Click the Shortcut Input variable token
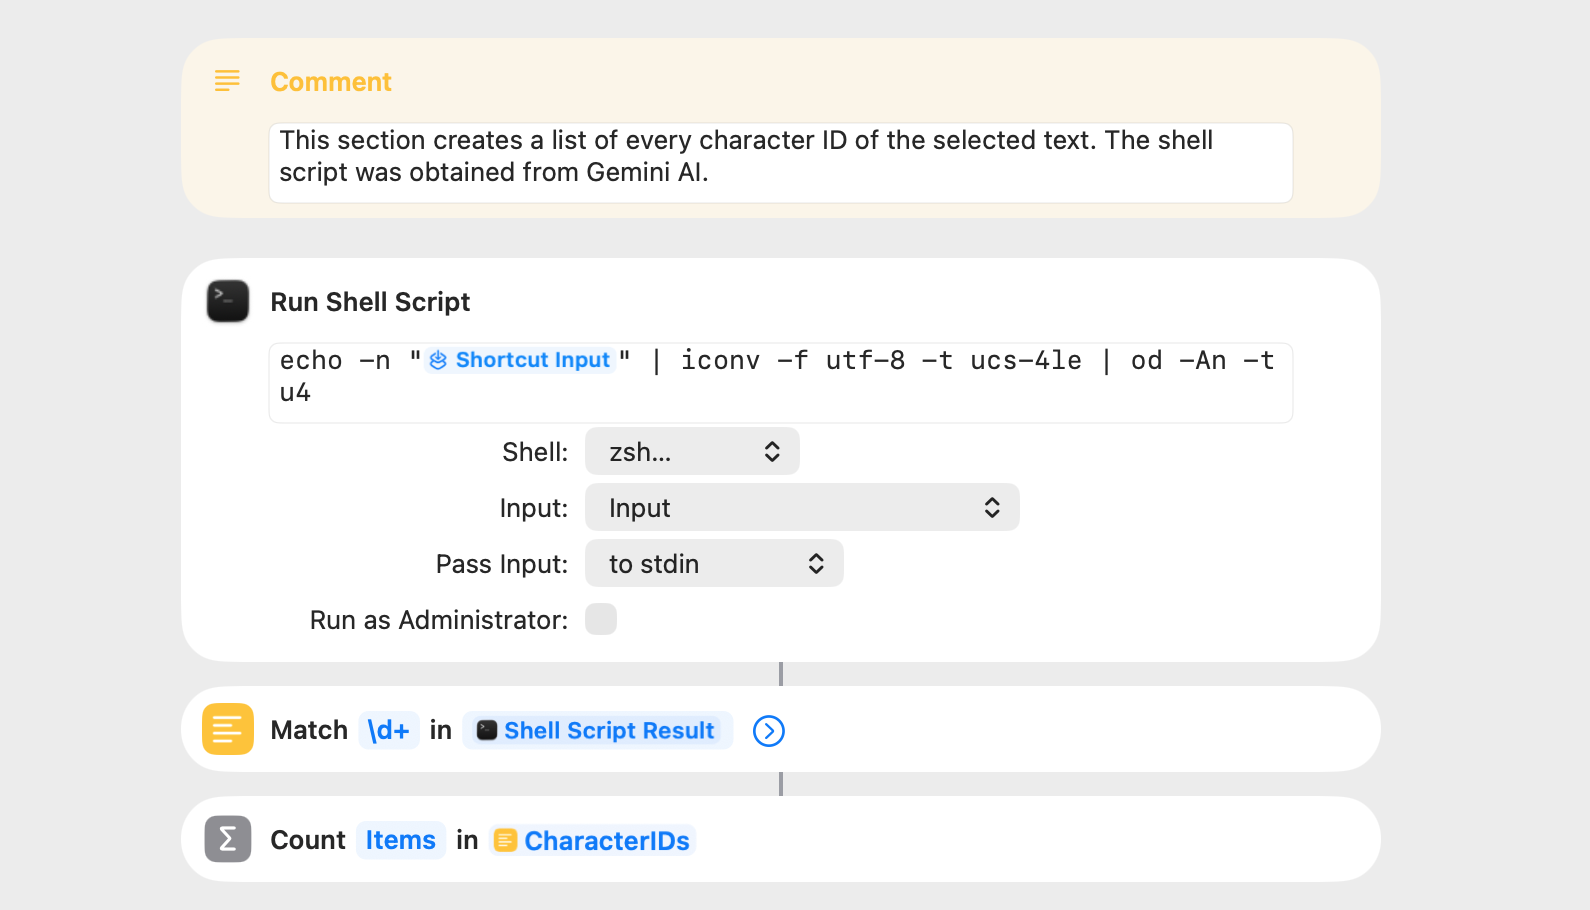This screenshot has width=1590, height=910. pos(520,360)
